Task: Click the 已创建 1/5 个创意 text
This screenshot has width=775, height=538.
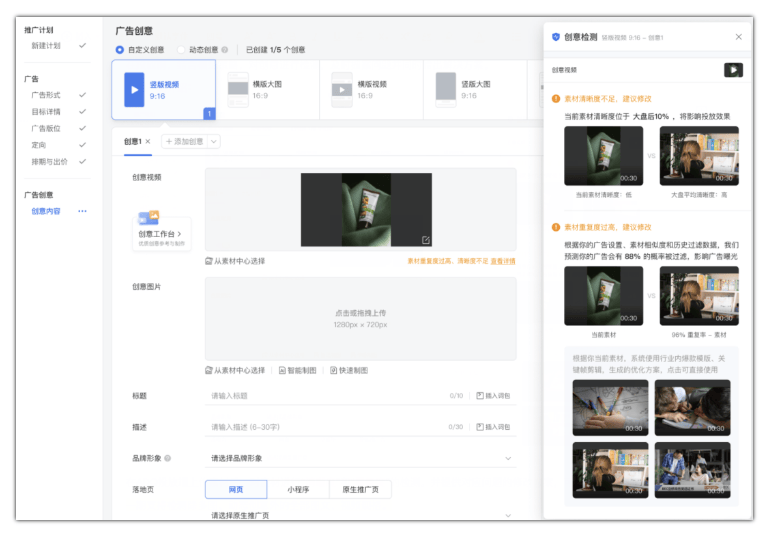Action: click(x=275, y=50)
